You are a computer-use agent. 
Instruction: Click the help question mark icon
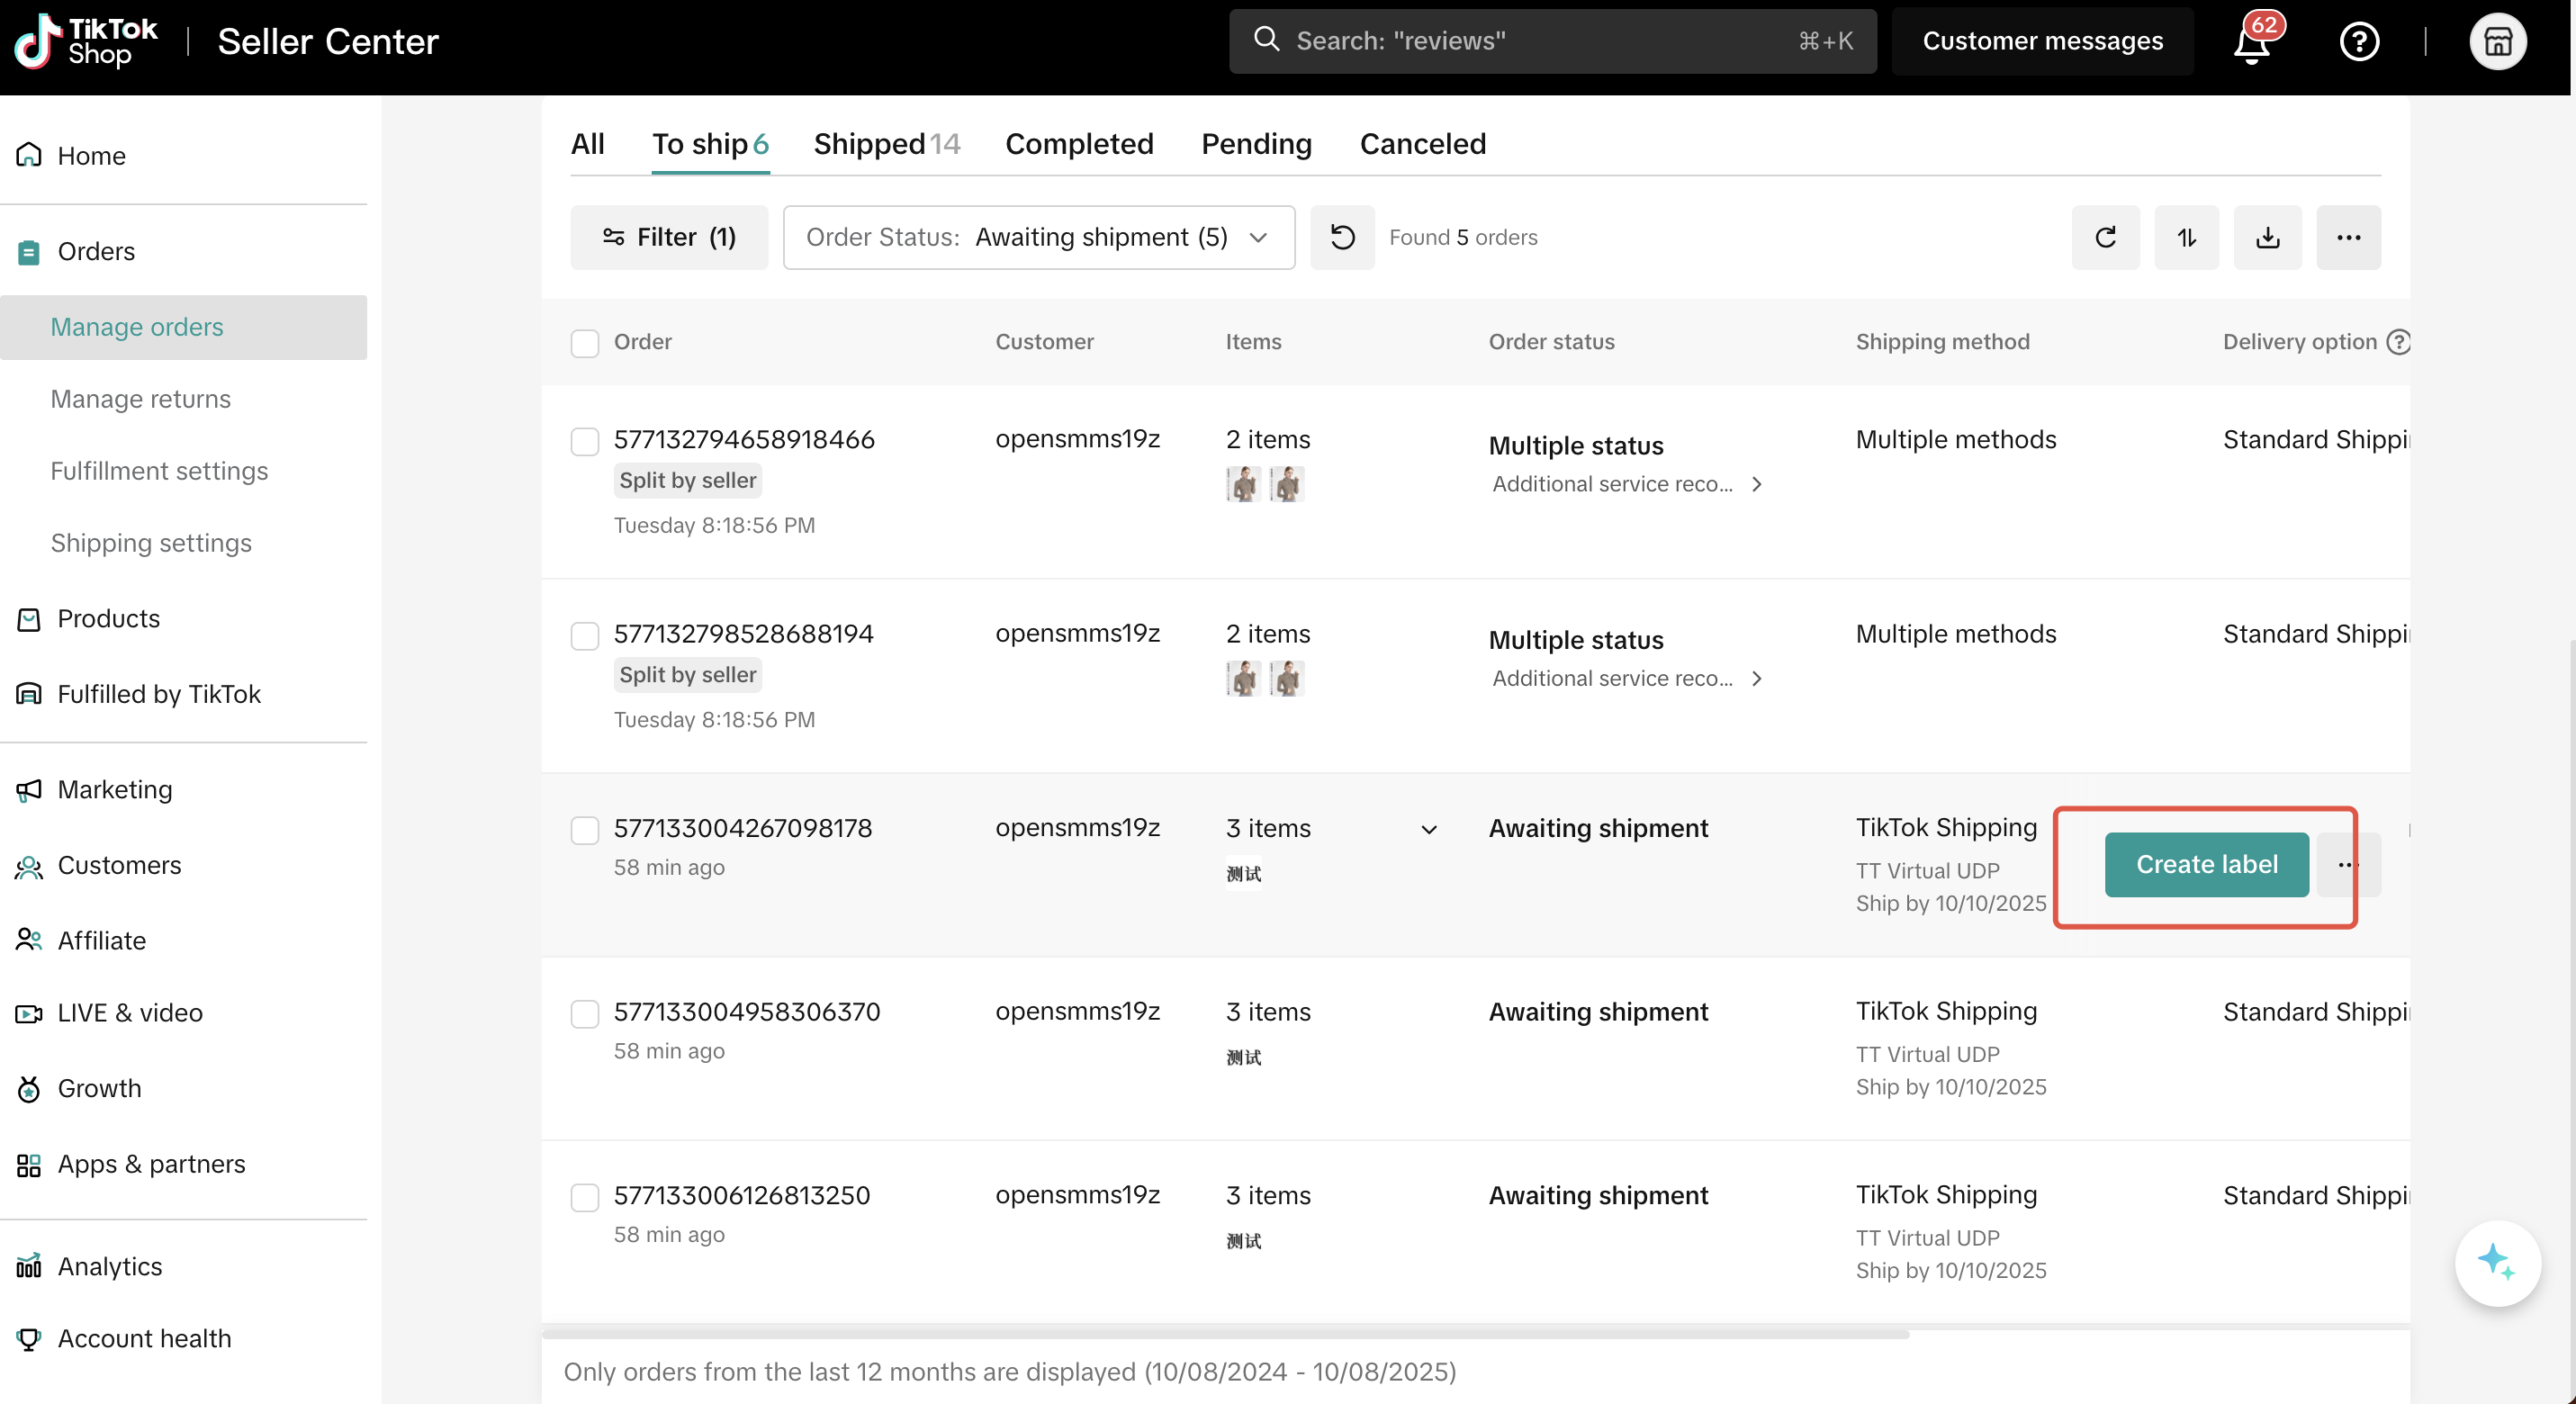(2359, 41)
